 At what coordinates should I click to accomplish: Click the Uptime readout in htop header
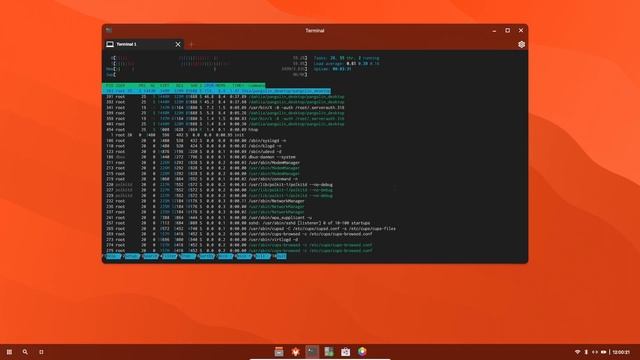(x=332, y=69)
